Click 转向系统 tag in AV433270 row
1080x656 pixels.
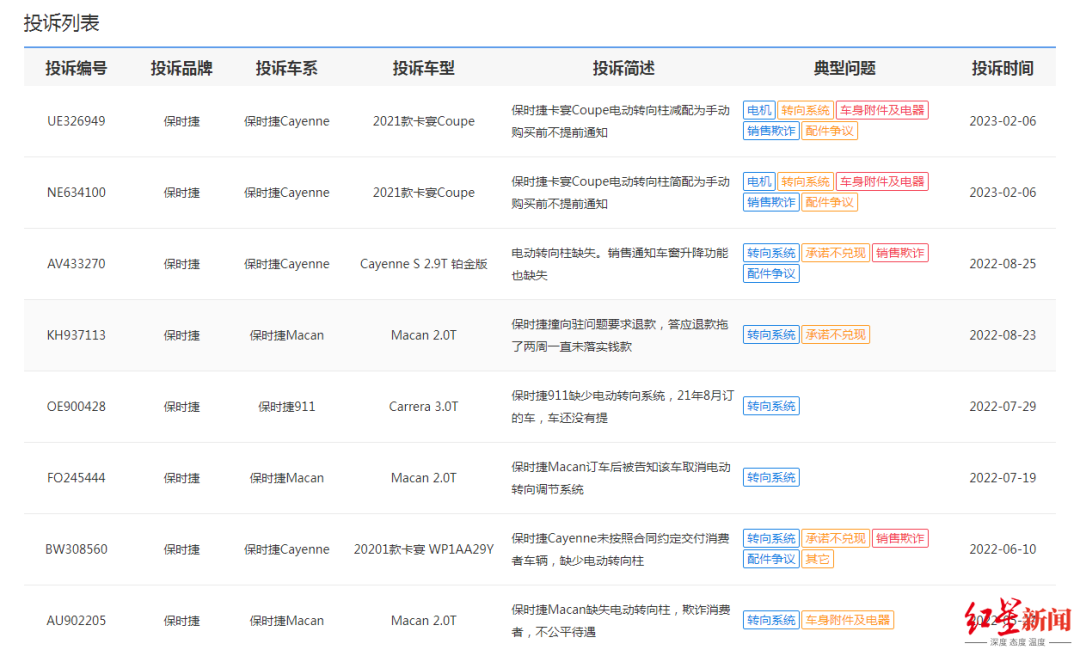(771, 253)
